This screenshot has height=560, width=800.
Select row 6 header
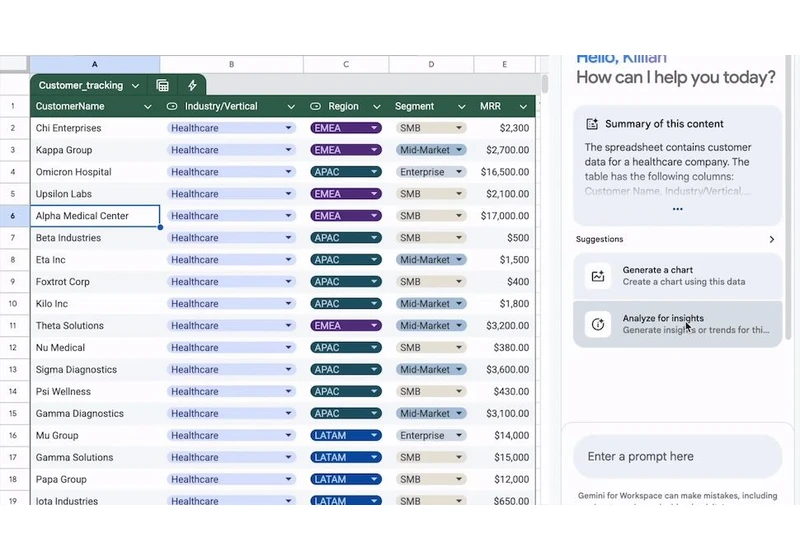[x=13, y=216]
